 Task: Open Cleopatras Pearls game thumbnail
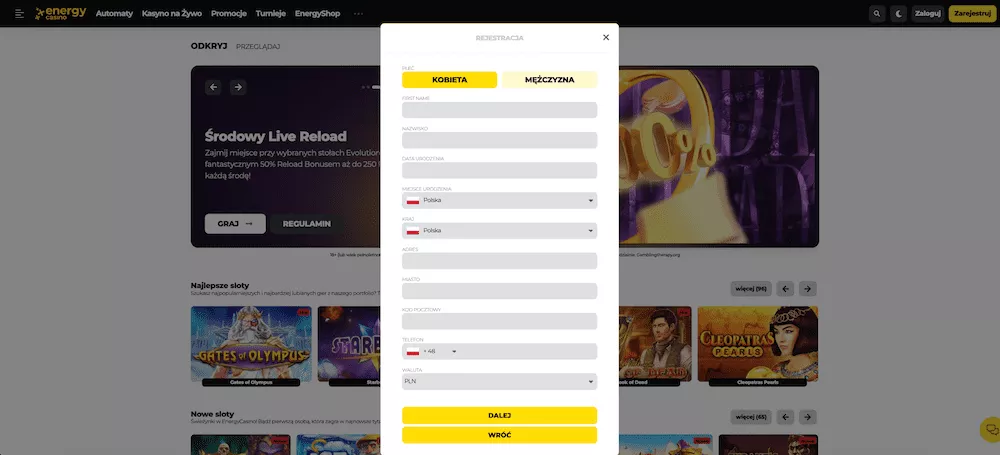point(758,346)
